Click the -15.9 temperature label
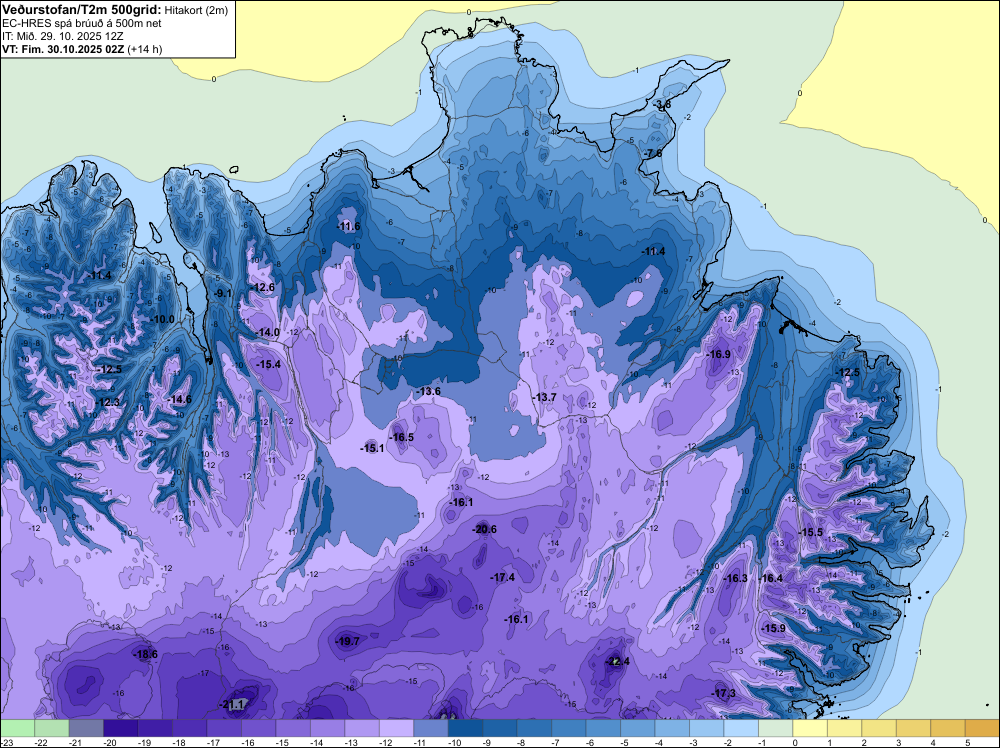 pyautogui.click(x=774, y=628)
